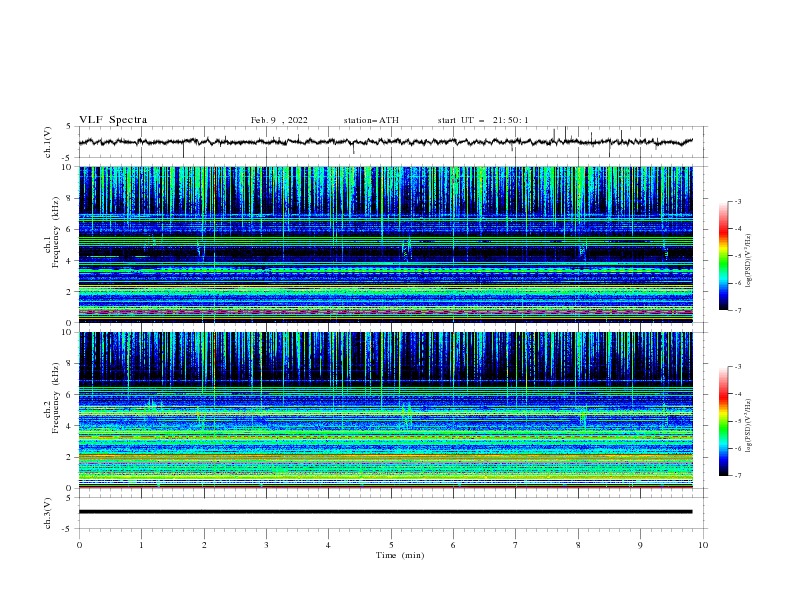Select the "Time (min)" axis label

[400, 555]
